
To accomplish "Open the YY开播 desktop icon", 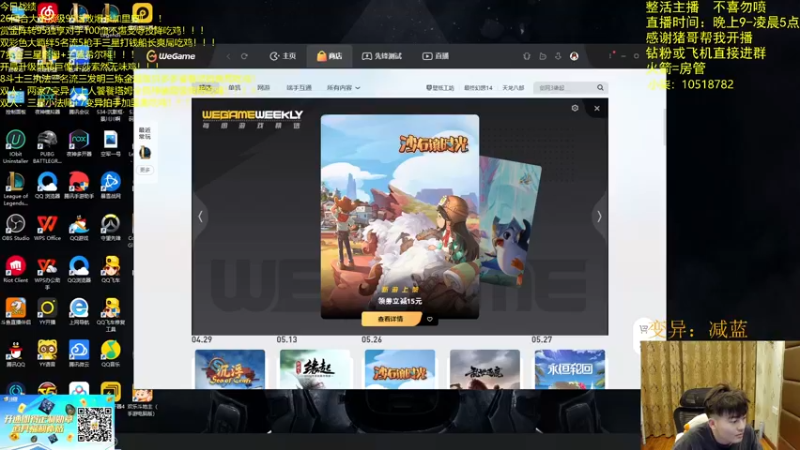I will coord(47,311).
